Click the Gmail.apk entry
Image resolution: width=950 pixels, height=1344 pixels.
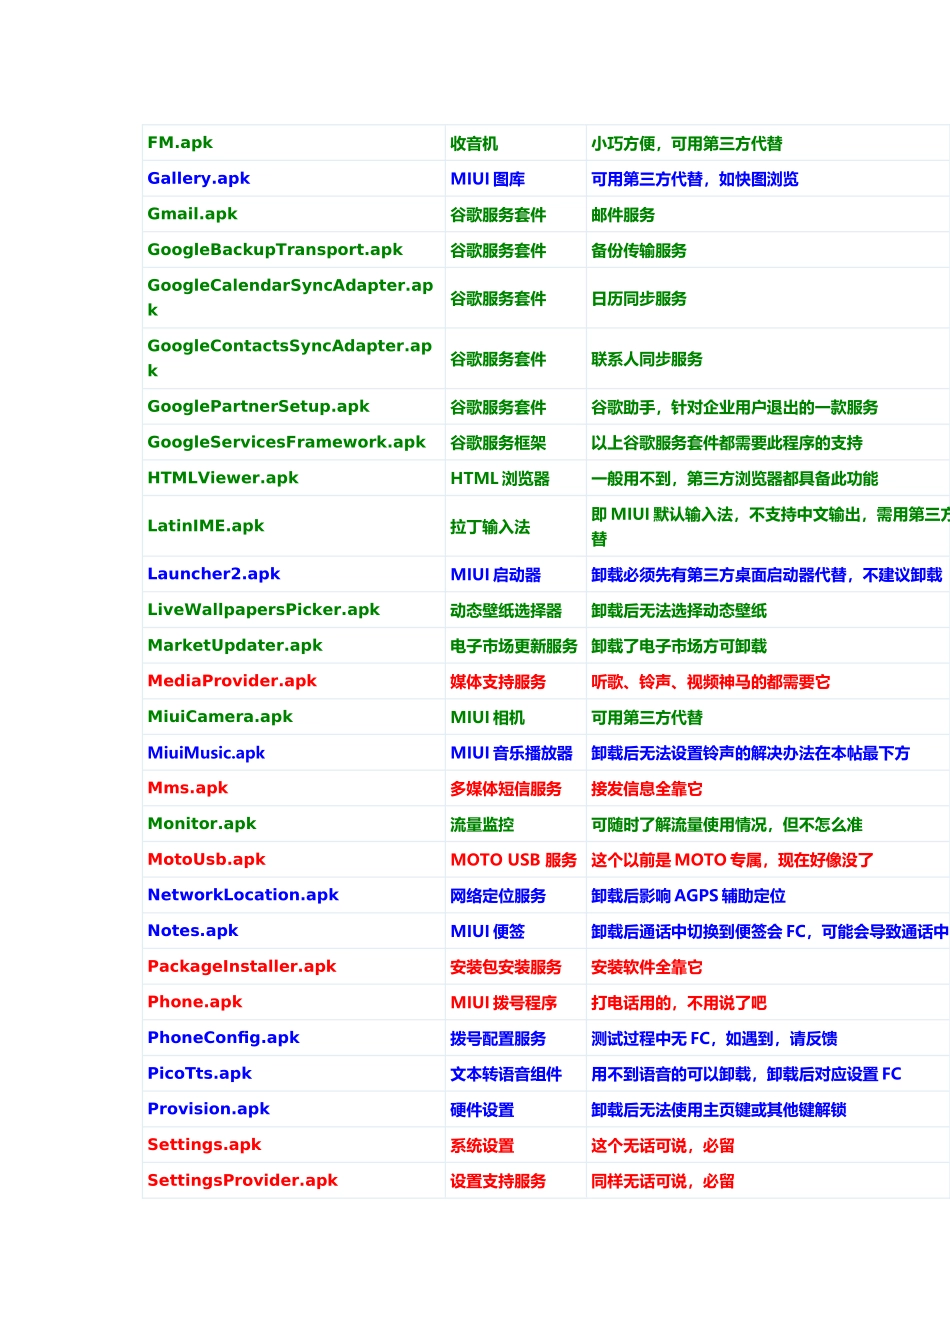tap(192, 214)
